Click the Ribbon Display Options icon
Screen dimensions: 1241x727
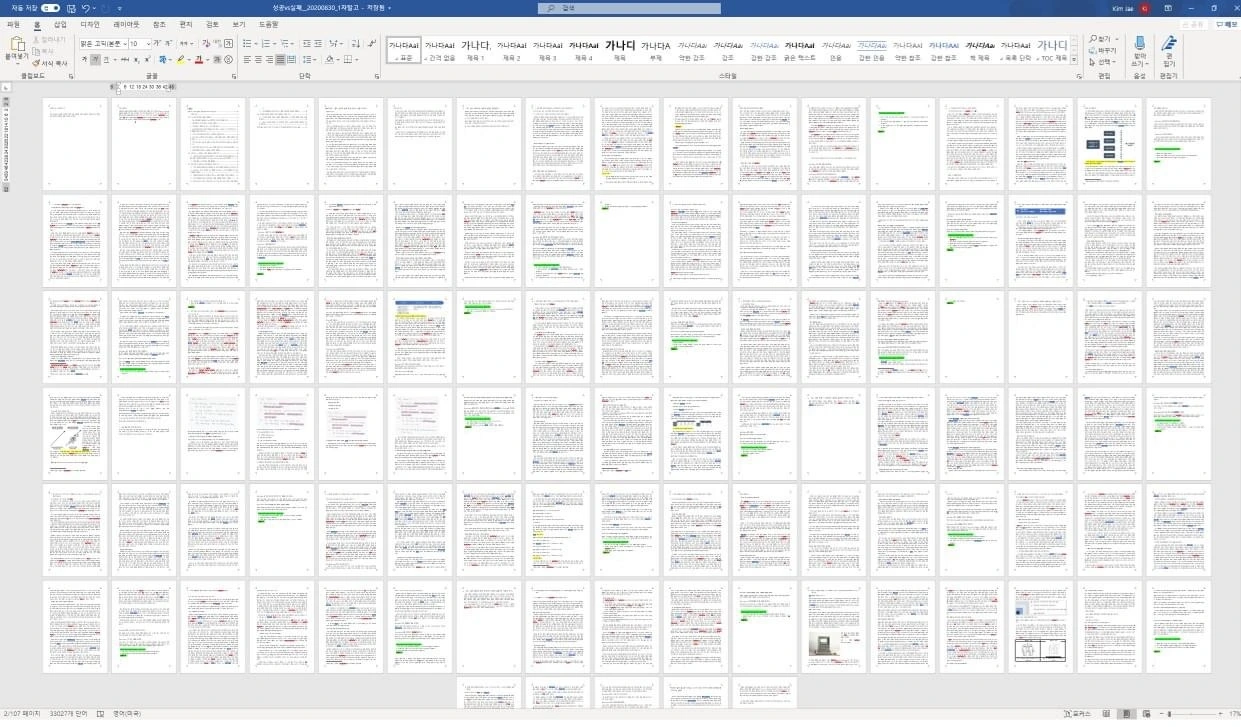point(1168,8)
